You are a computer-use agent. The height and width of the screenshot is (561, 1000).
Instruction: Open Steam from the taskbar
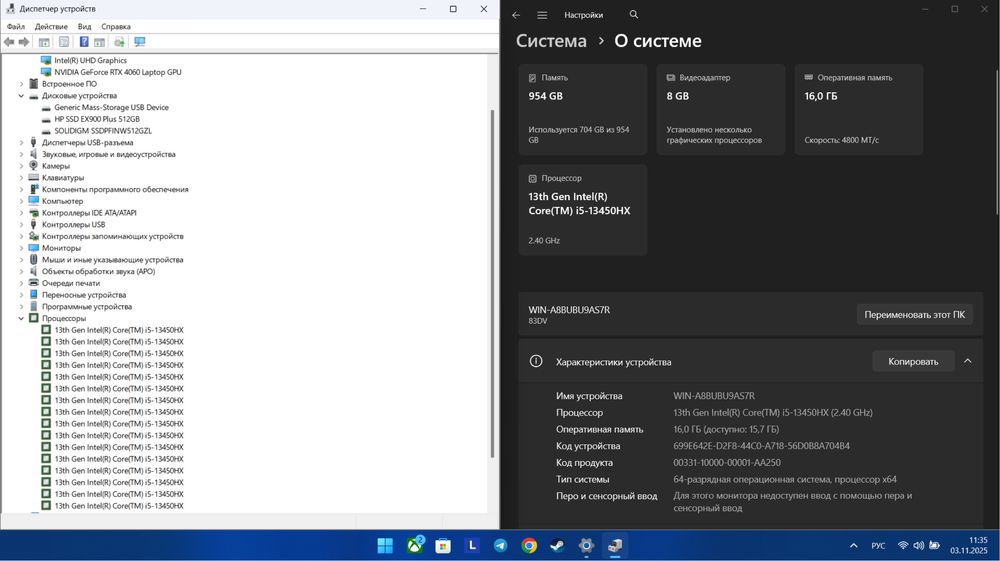(x=557, y=546)
